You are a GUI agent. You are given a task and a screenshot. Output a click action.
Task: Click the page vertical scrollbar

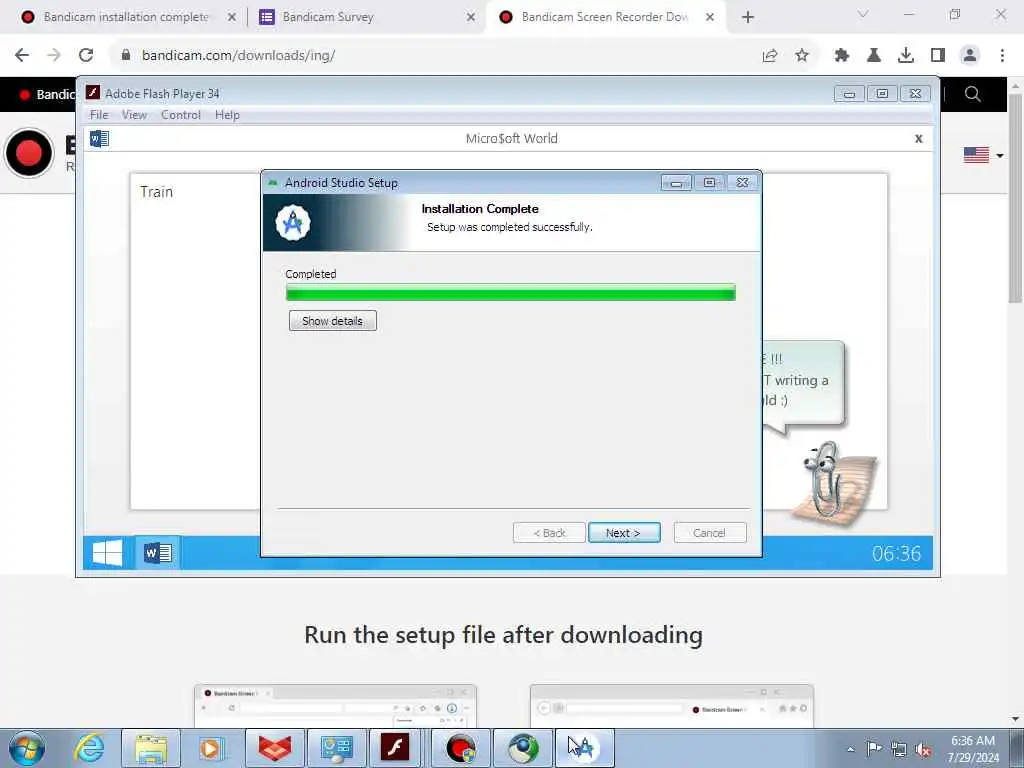(x=1016, y=201)
